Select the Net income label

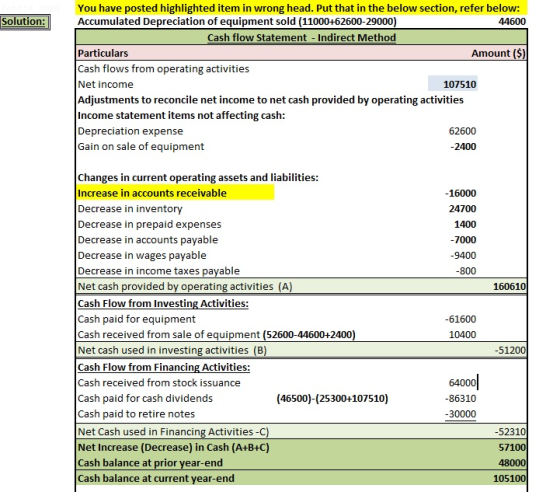(105, 84)
